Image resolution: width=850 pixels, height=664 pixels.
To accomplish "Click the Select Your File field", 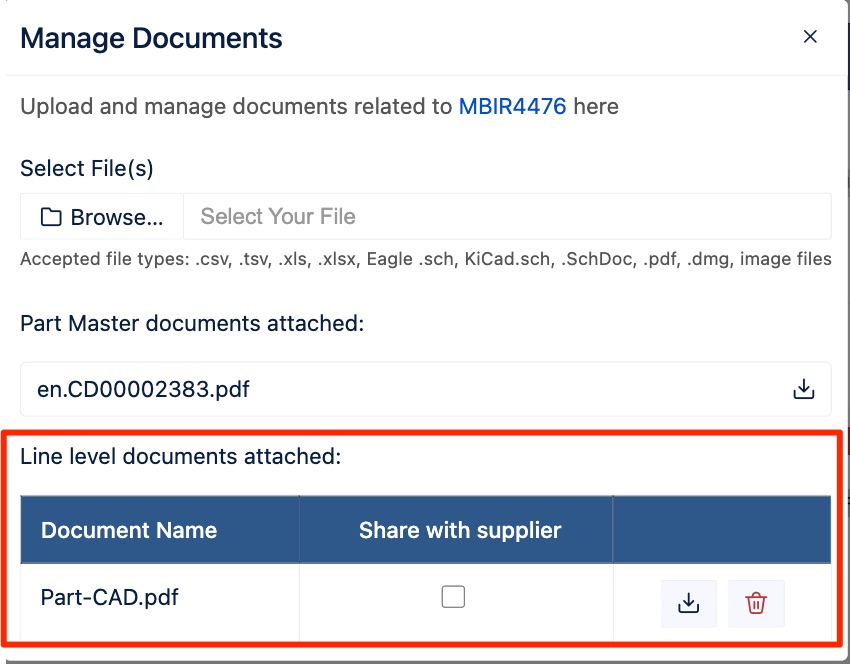I will 507,216.
